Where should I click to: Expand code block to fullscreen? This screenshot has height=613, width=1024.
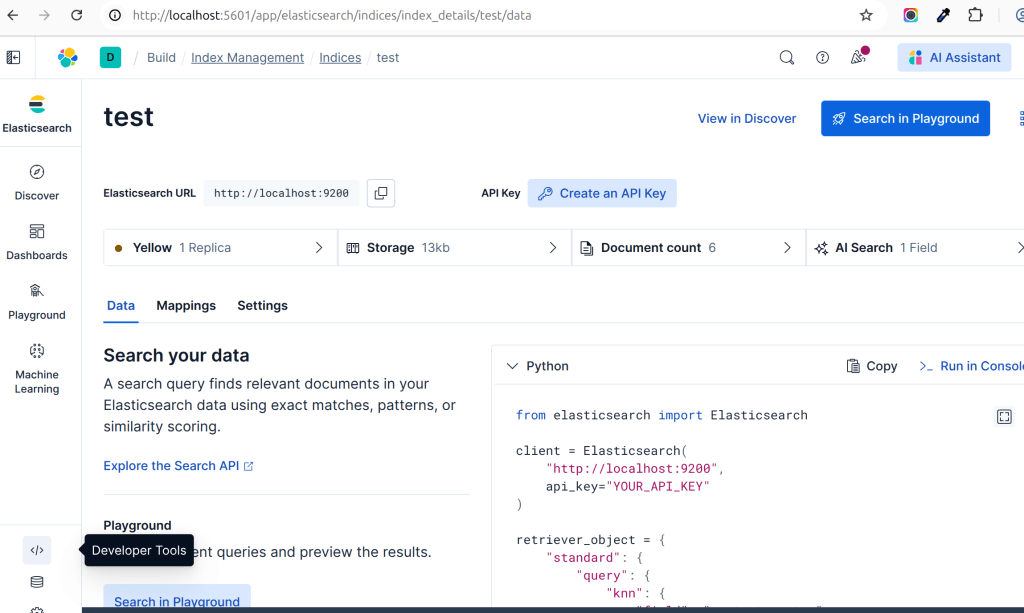click(1004, 416)
